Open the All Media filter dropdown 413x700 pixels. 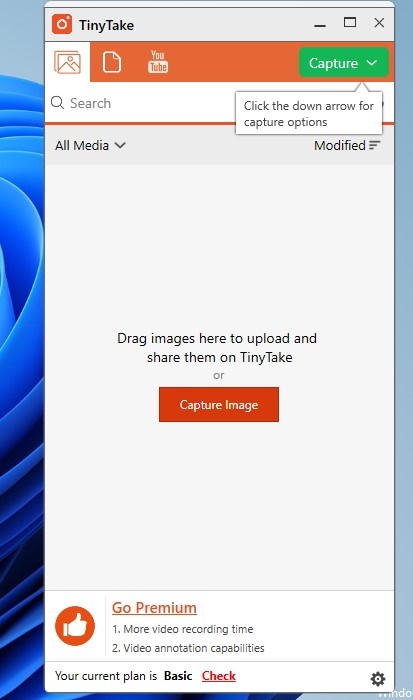(x=90, y=146)
